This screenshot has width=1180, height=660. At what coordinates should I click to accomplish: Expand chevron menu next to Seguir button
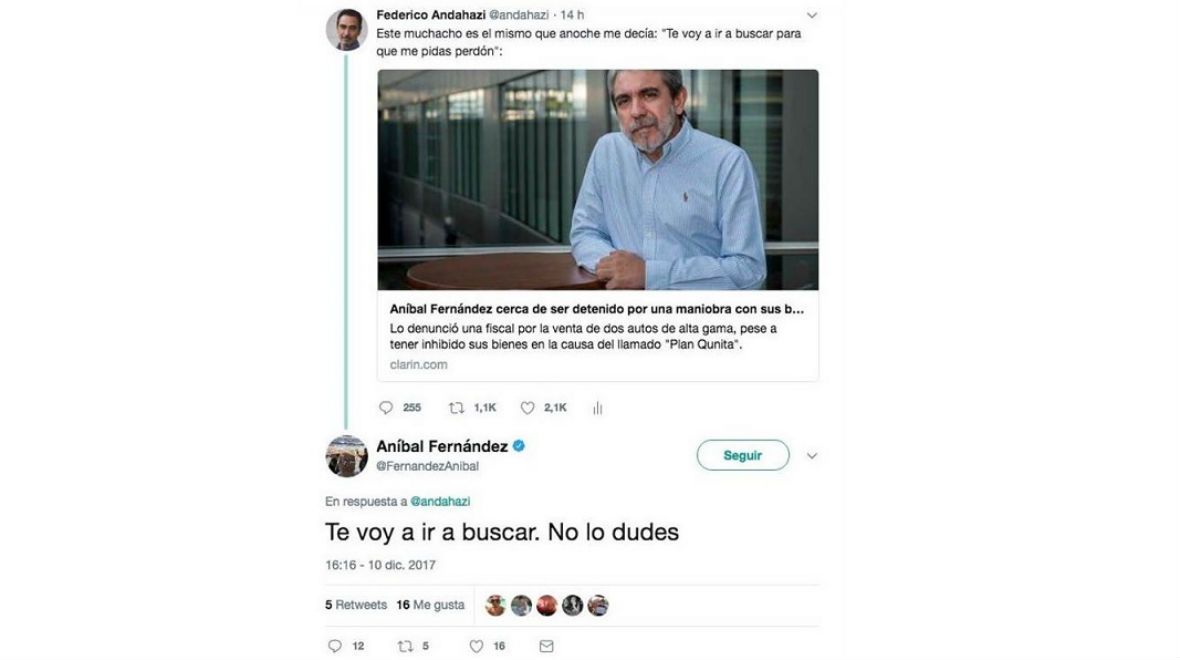click(811, 456)
